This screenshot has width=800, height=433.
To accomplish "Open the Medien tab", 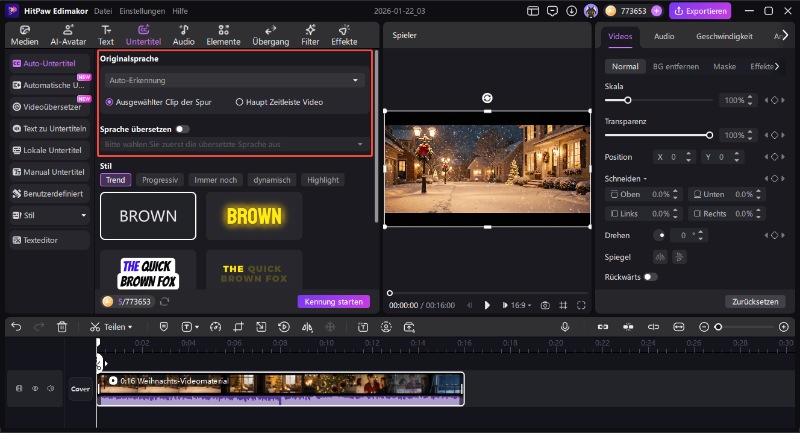I will point(24,35).
